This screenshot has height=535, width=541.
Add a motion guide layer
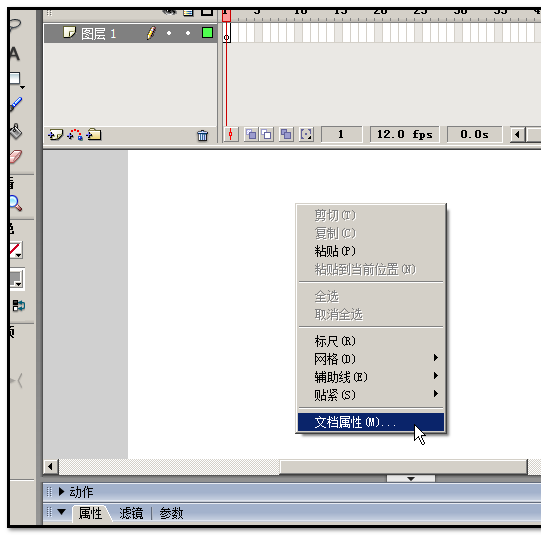[75, 135]
